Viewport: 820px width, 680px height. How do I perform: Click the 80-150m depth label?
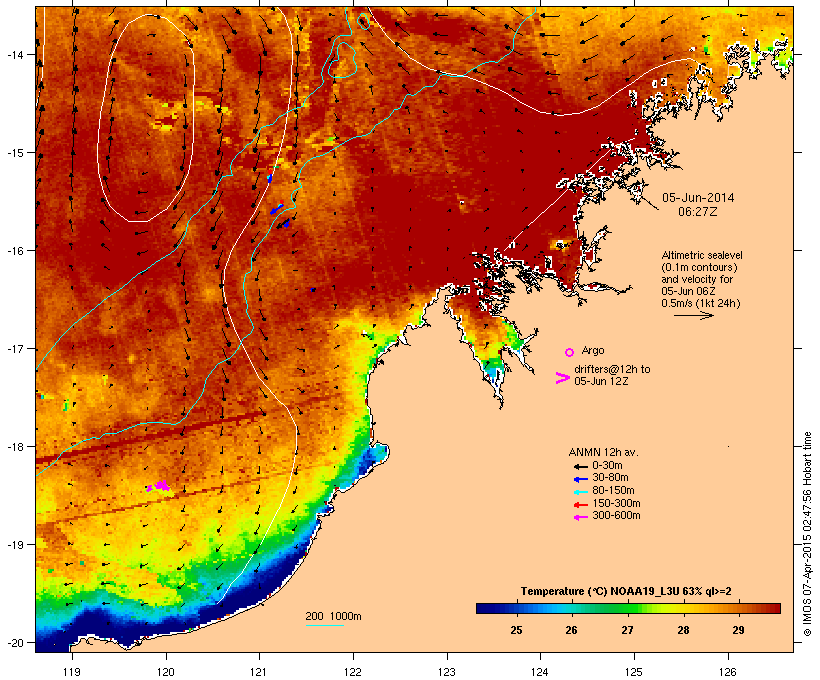pos(613,491)
